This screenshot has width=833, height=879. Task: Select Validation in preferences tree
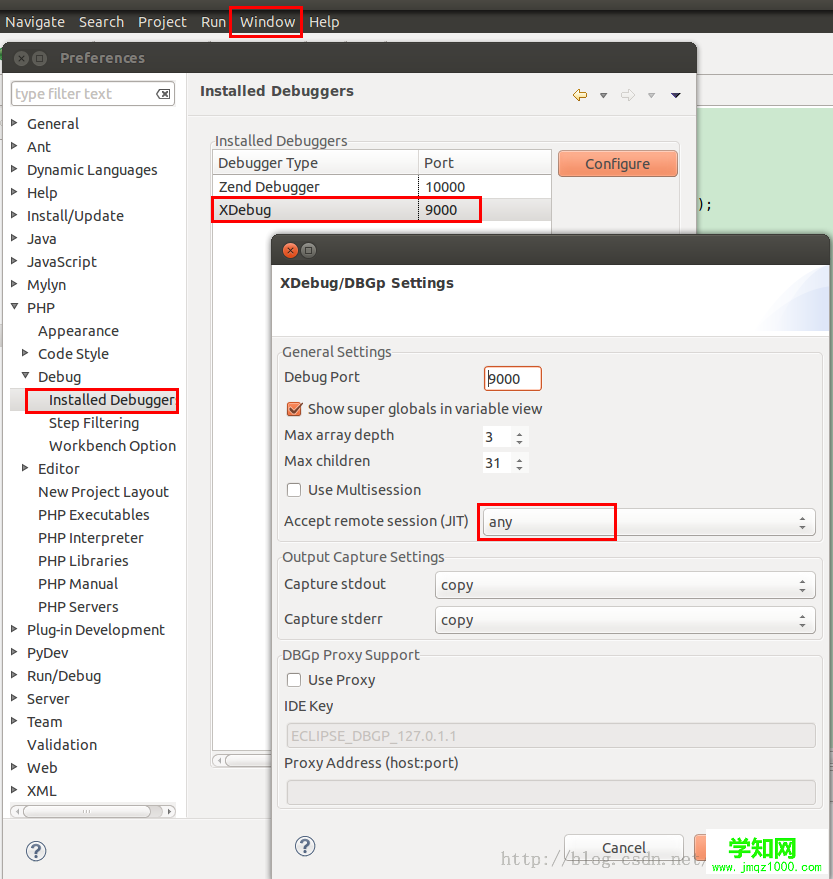click(x=62, y=744)
